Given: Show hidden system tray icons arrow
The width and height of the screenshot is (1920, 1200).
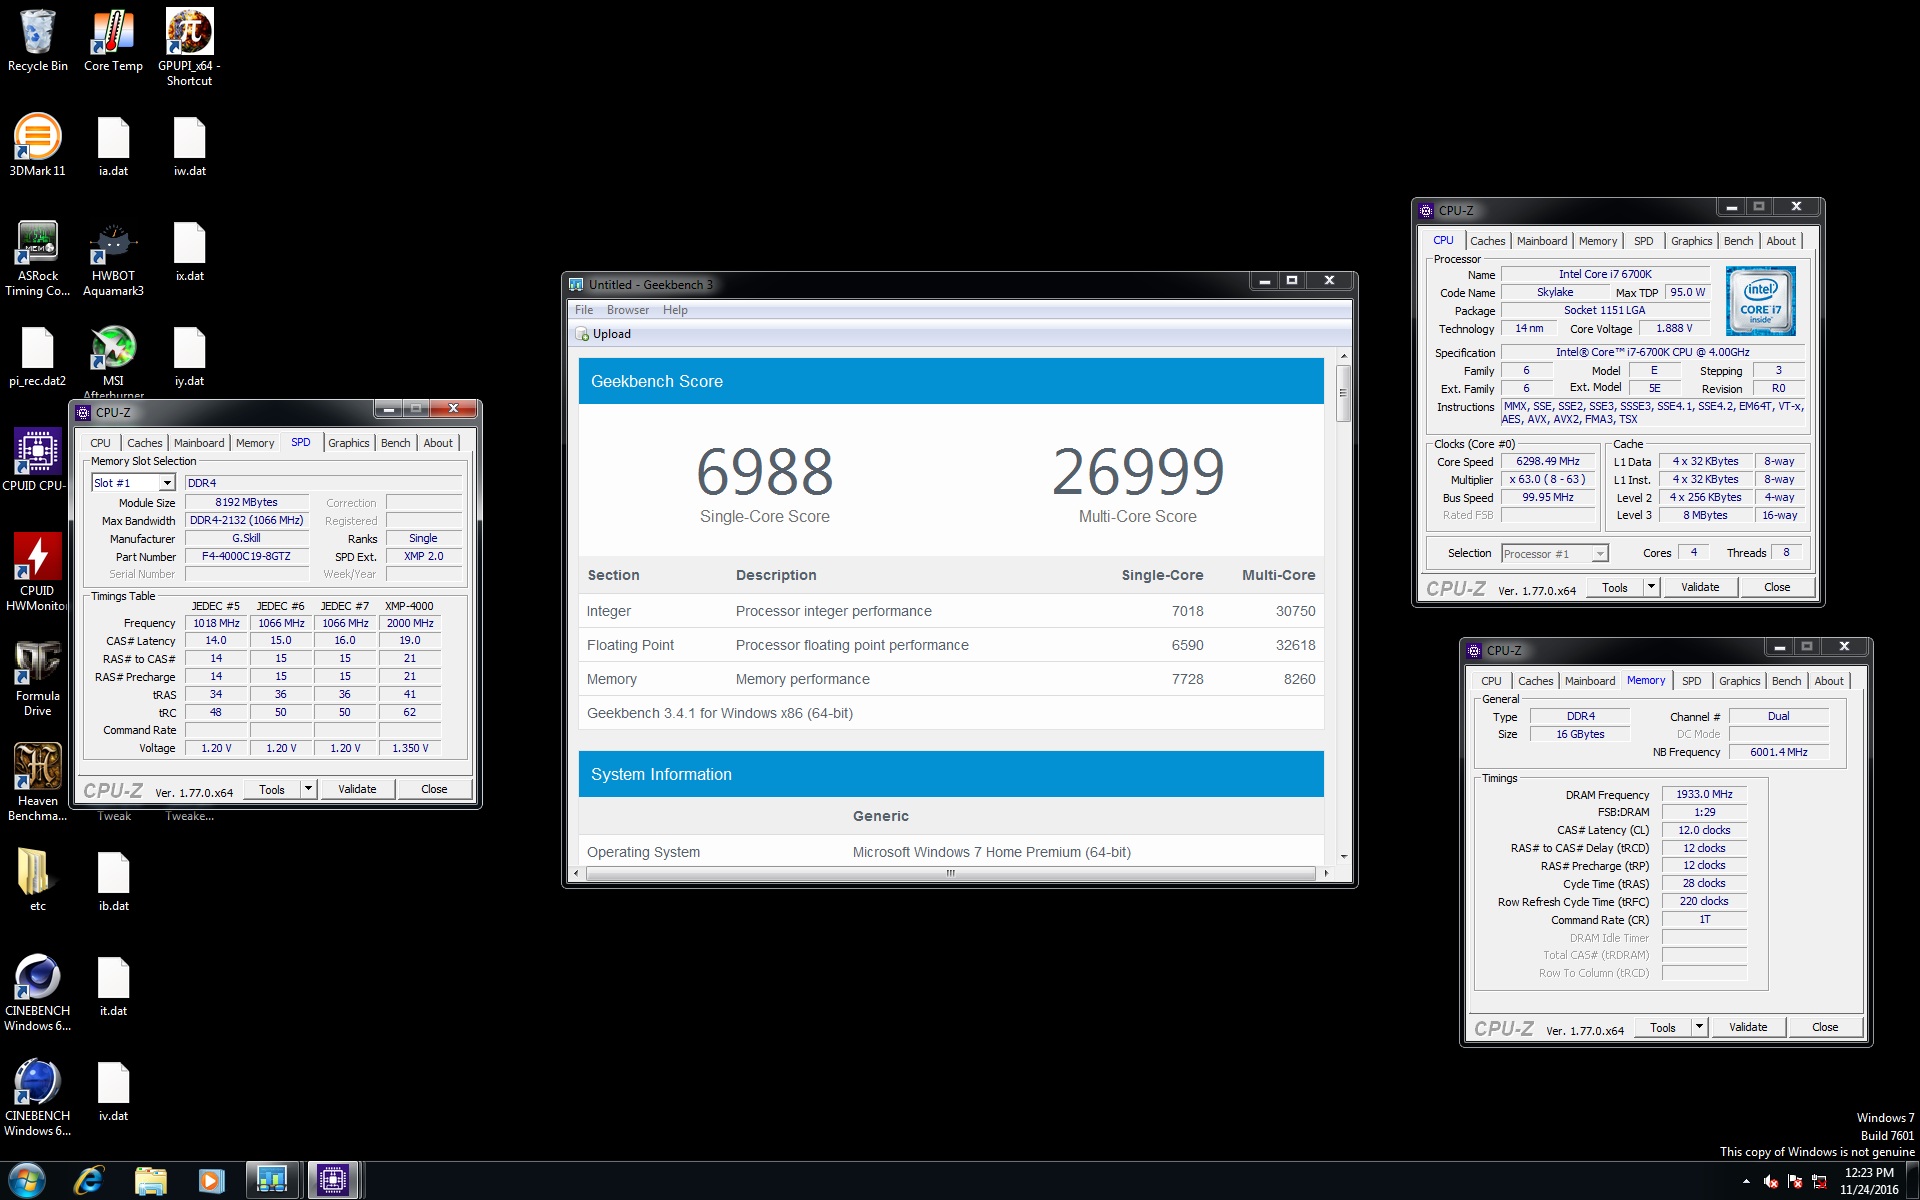Looking at the screenshot, I should pos(1747,1182).
